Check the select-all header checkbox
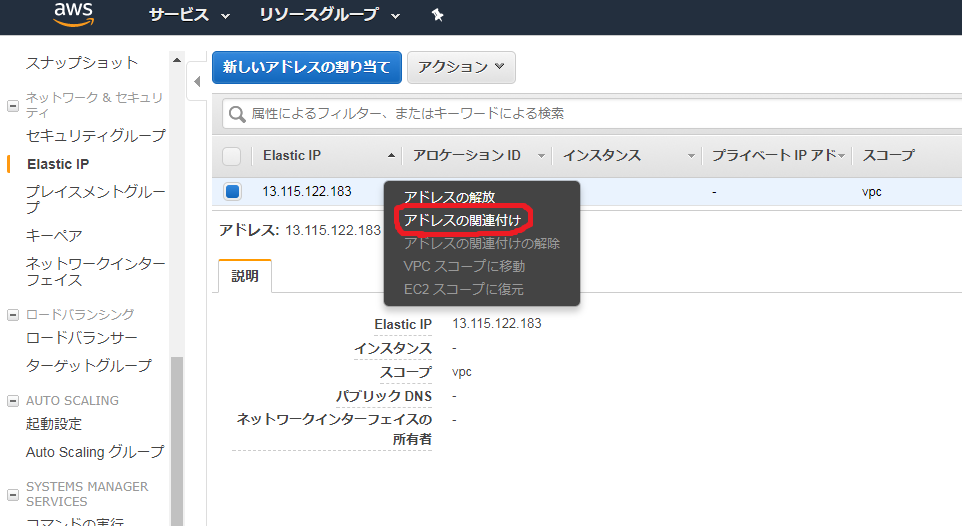This screenshot has width=962, height=526. pos(232,156)
